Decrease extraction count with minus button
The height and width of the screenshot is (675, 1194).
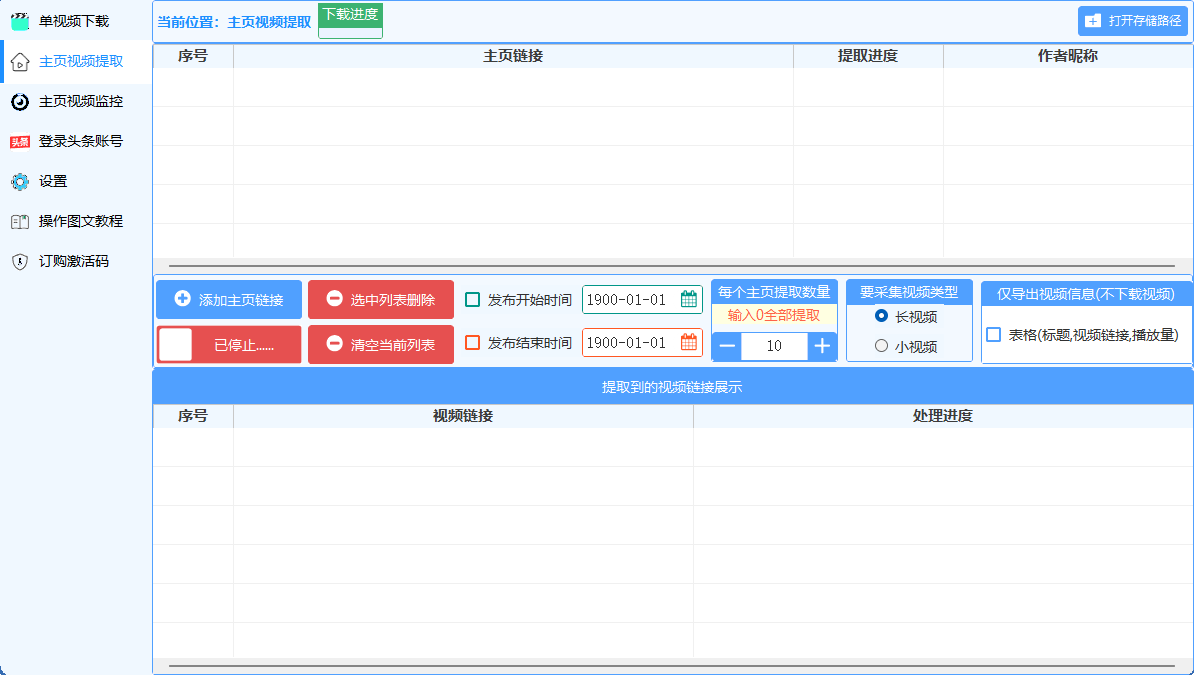pos(727,346)
